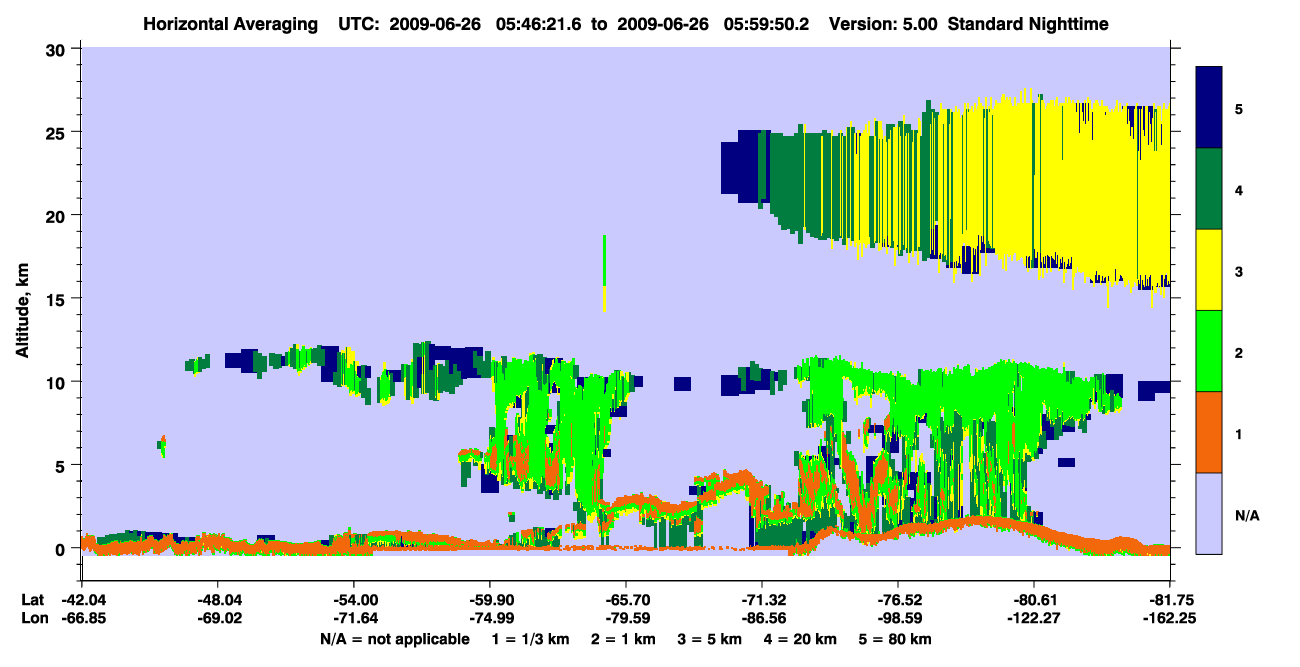Click the colorbar label 1

1239,434
